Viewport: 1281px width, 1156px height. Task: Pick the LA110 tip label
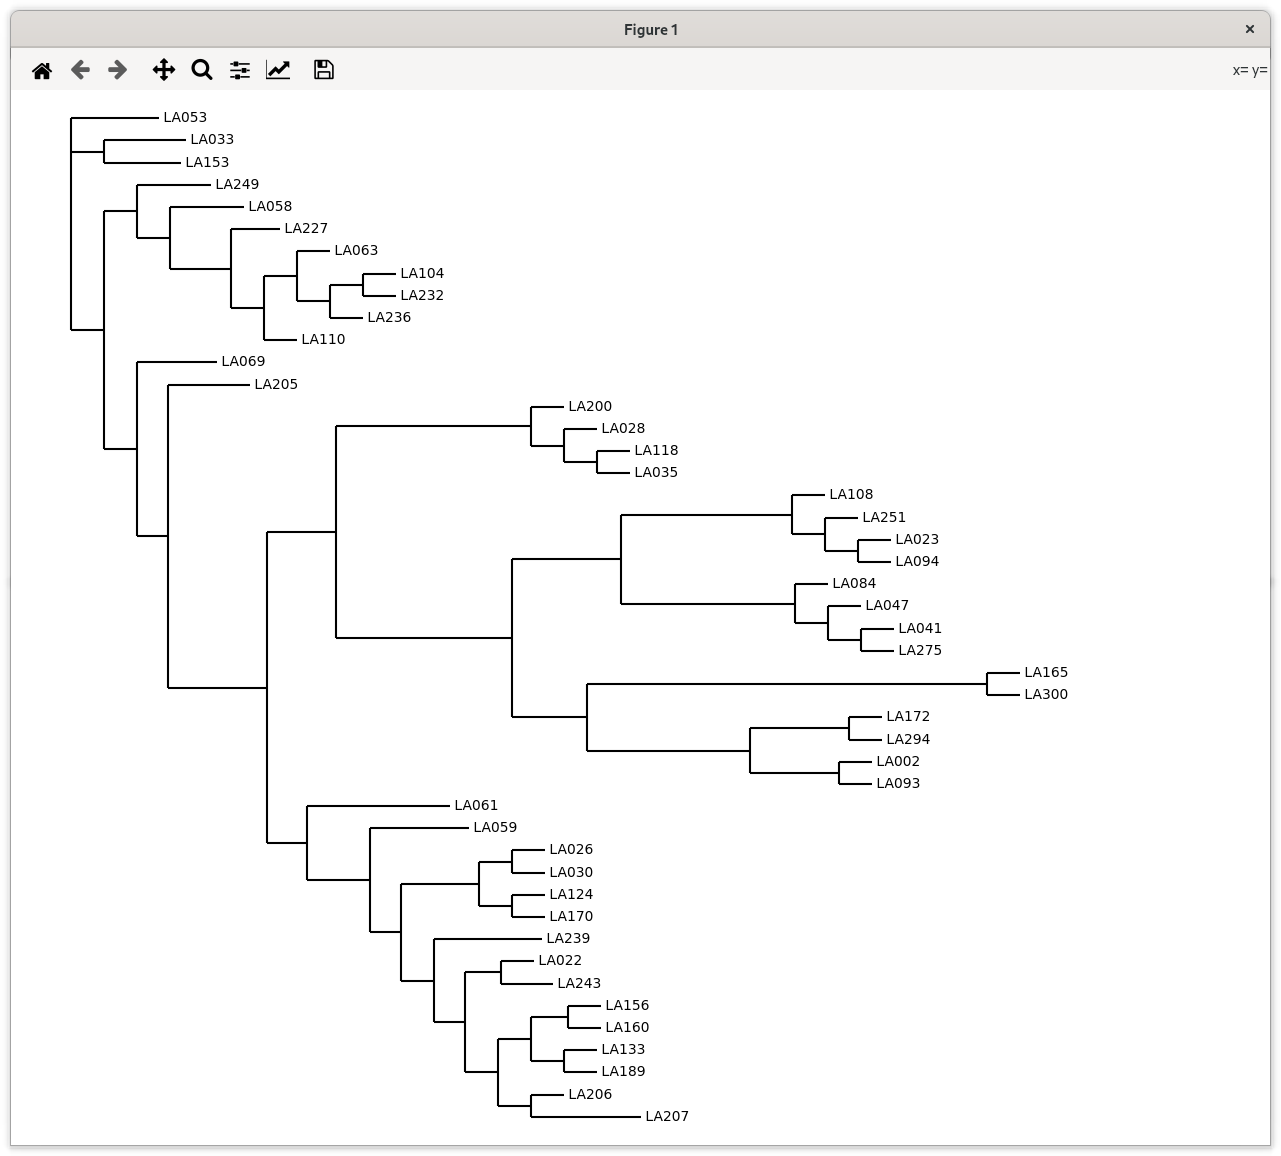tap(323, 339)
